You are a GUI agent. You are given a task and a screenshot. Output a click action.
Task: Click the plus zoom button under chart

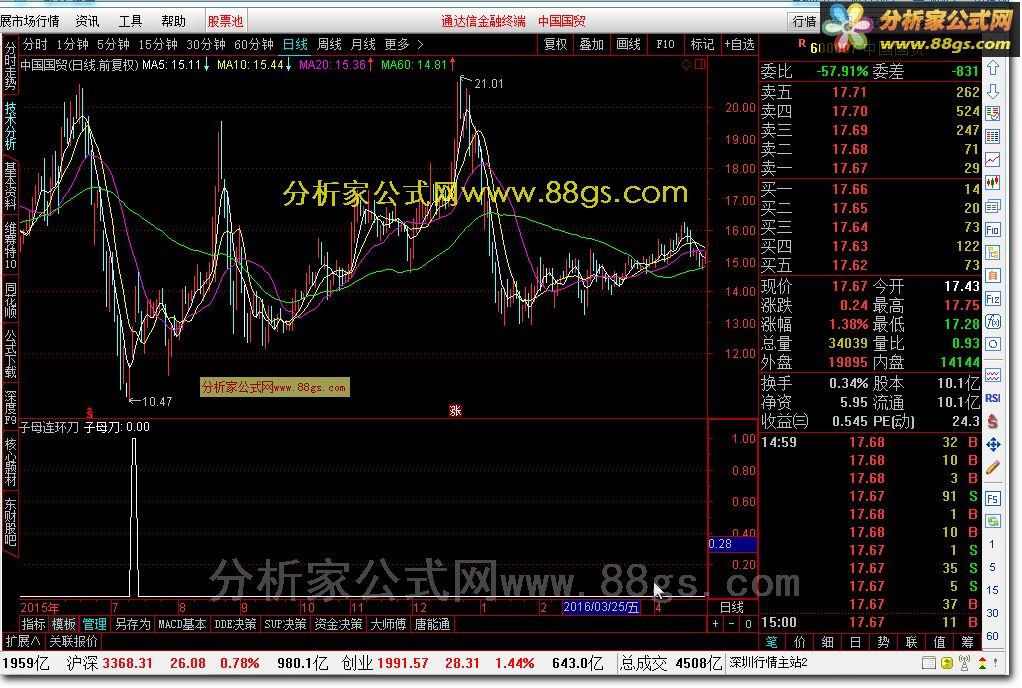(x=716, y=624)
